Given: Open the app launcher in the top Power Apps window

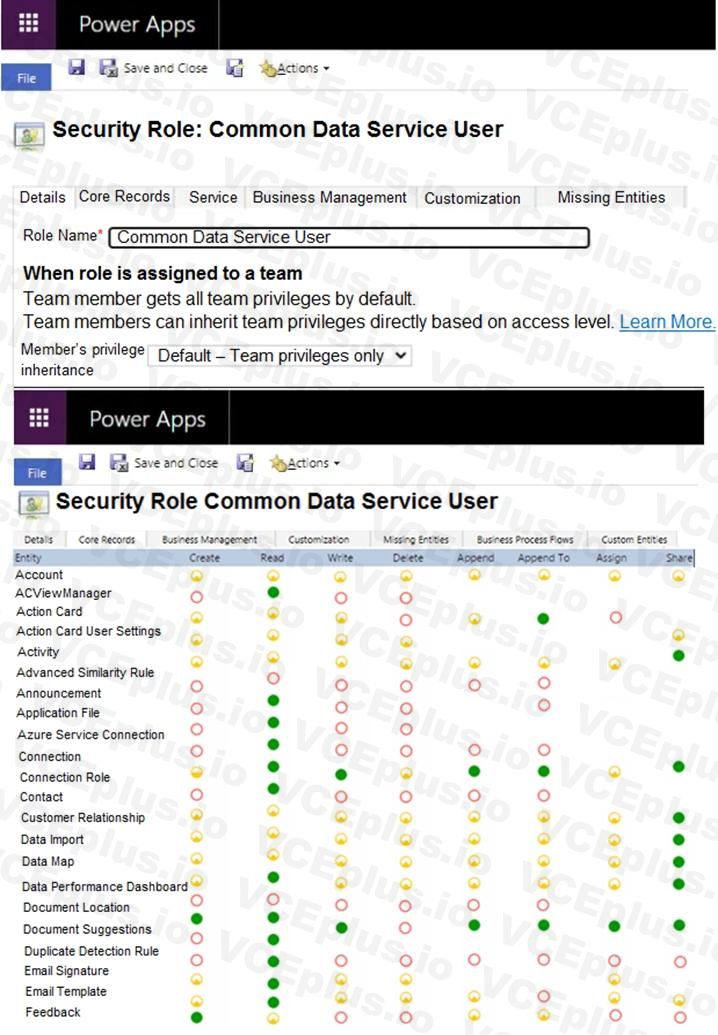Looking at the screenshot, I should pos(28,23).
